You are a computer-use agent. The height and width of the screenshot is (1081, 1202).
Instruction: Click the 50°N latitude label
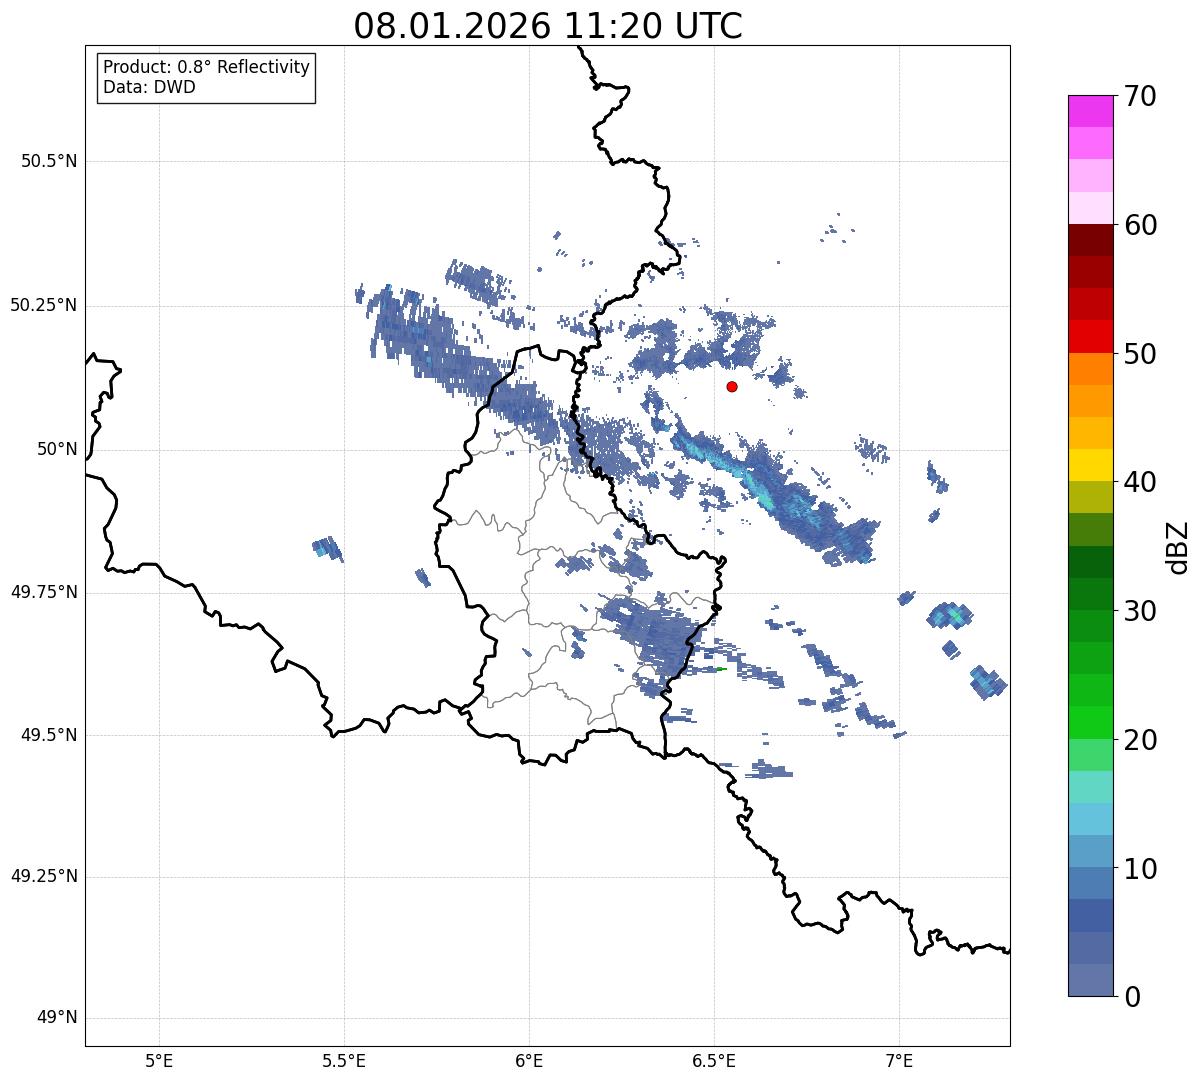pos(57,450)
